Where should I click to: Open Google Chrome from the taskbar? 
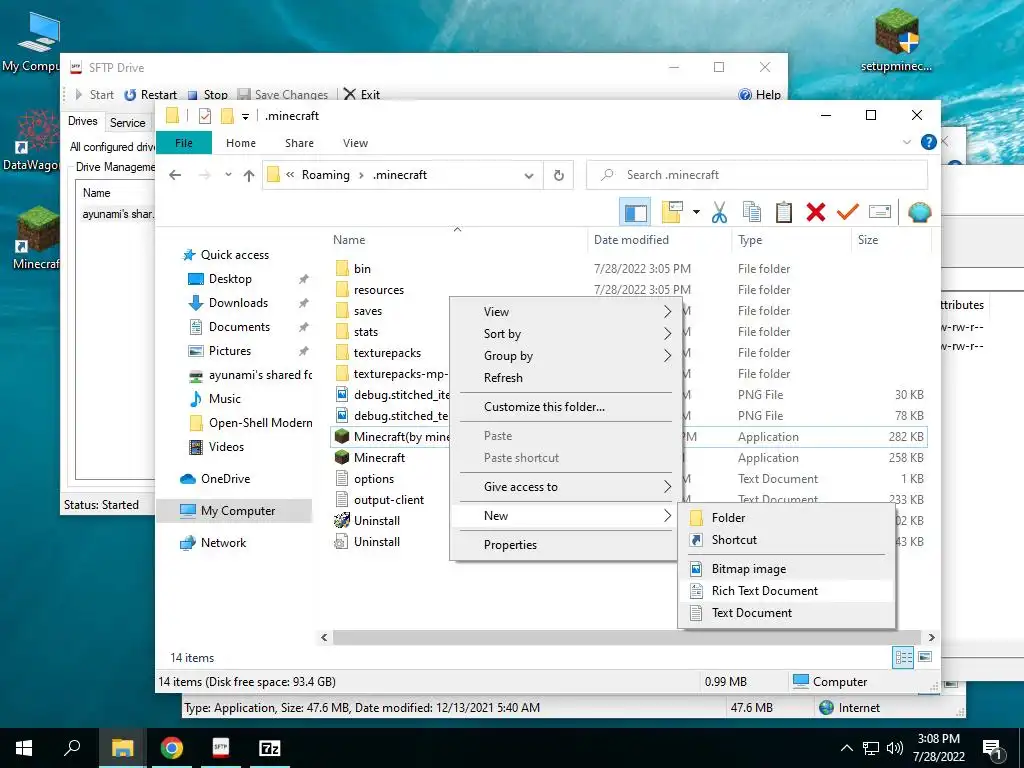[x=172, y=748]
